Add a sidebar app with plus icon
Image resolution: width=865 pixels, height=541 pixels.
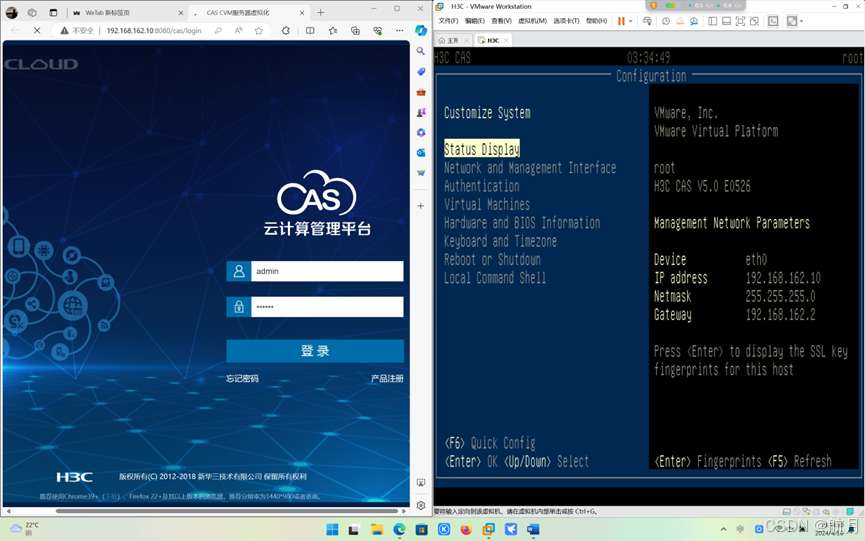point(421,206)
